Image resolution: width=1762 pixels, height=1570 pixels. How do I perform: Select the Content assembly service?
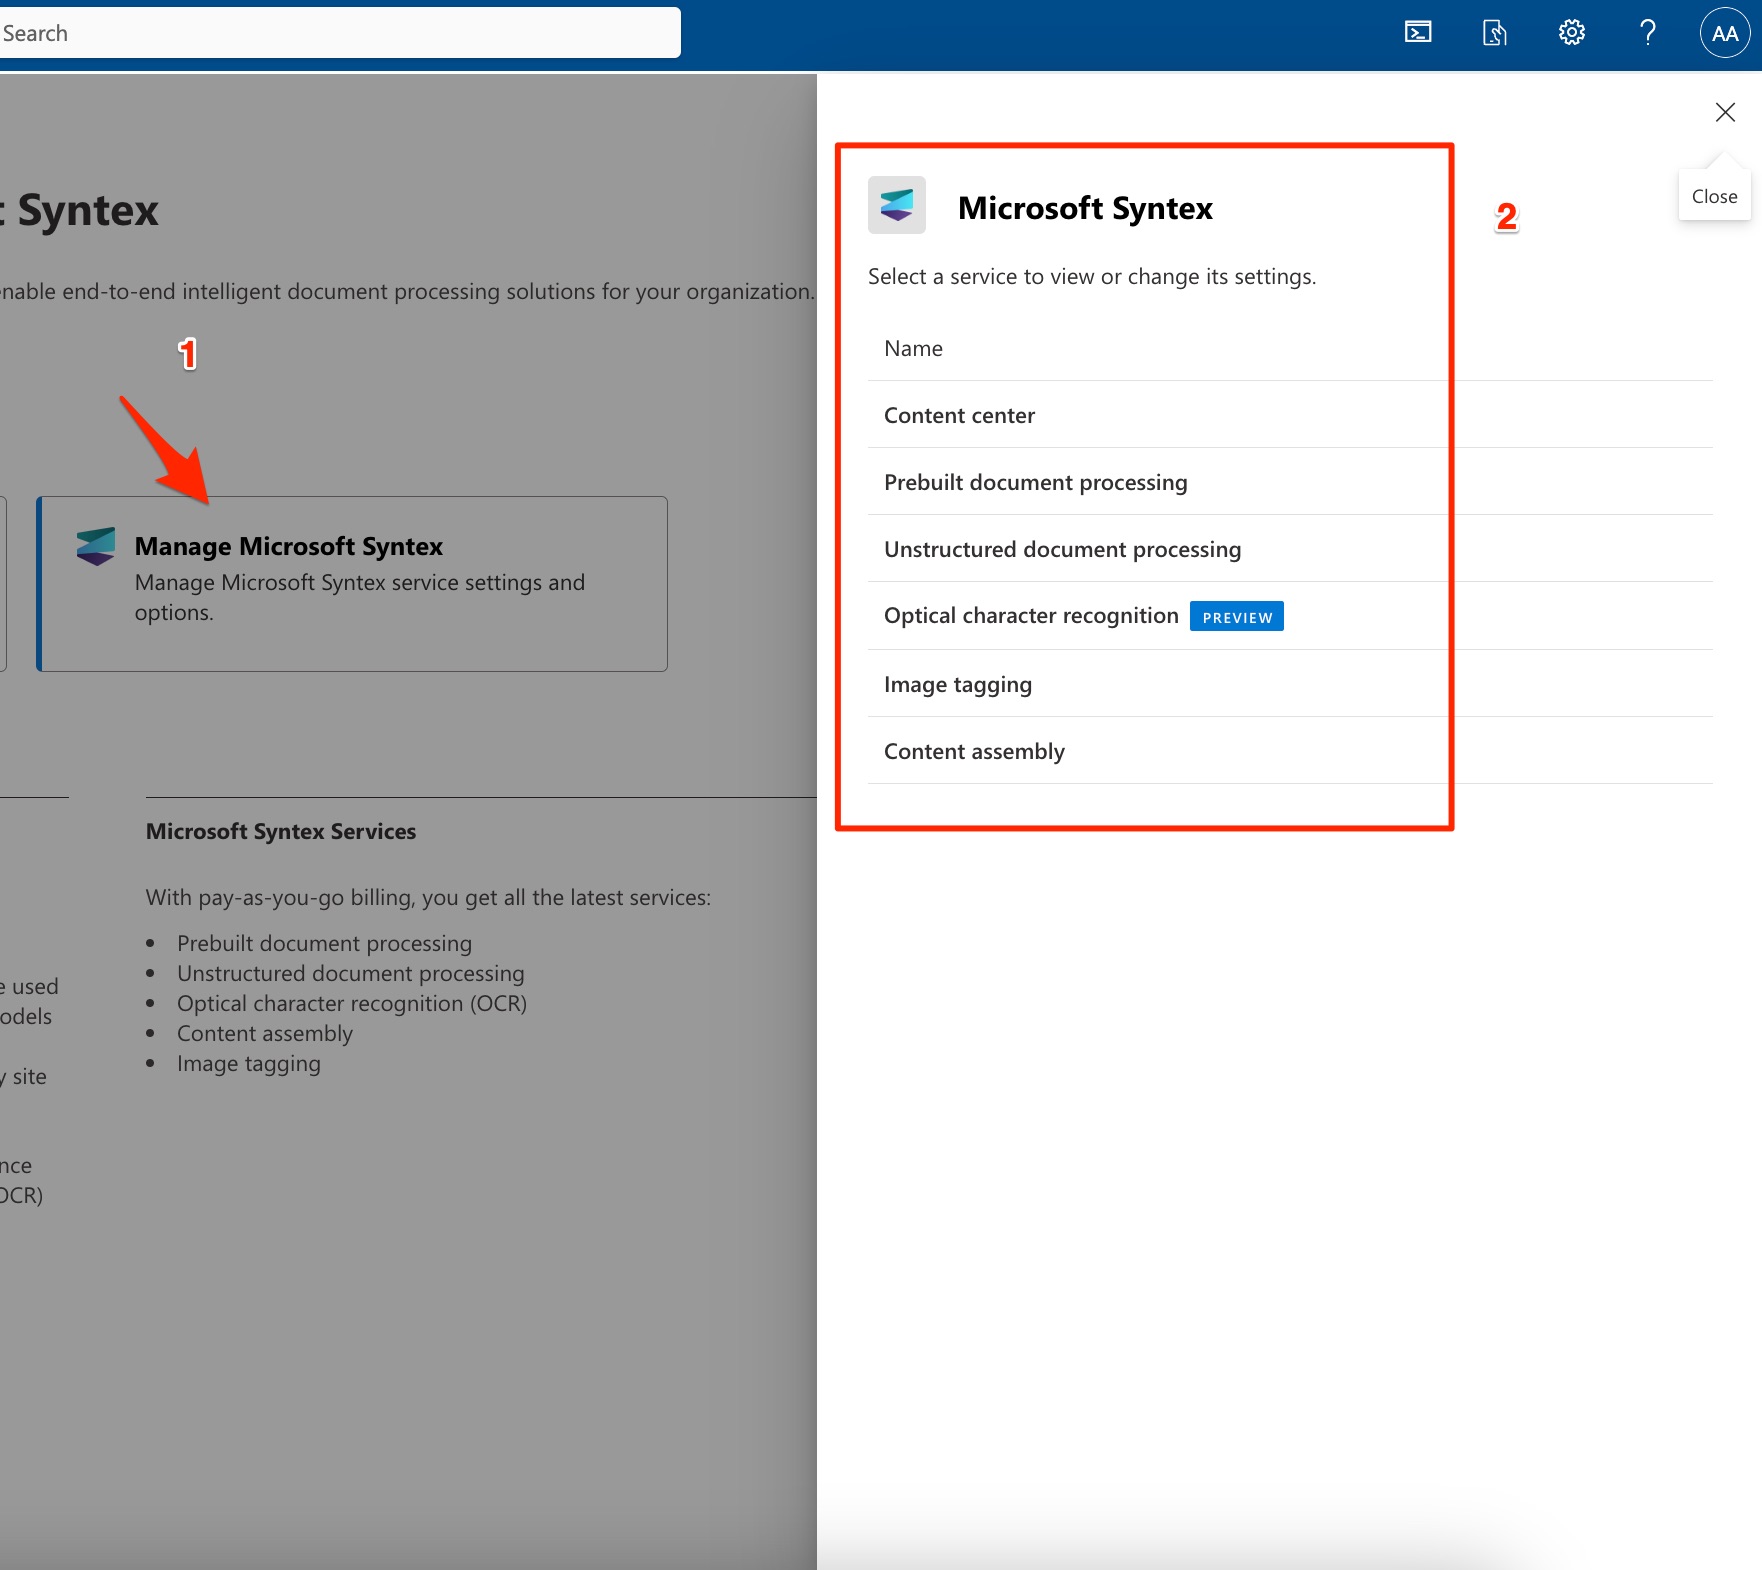pos(974,750)
